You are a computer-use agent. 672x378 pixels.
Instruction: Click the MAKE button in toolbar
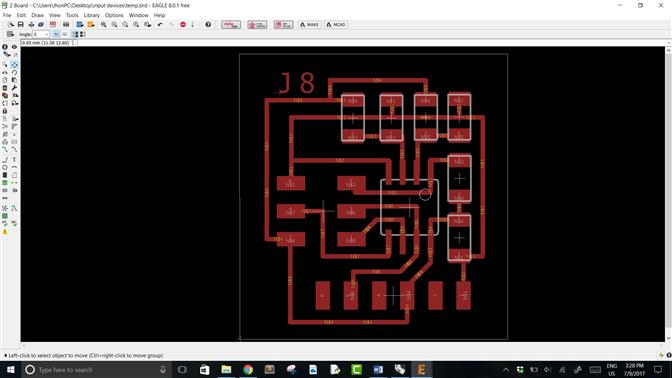(x=309, y=24)
